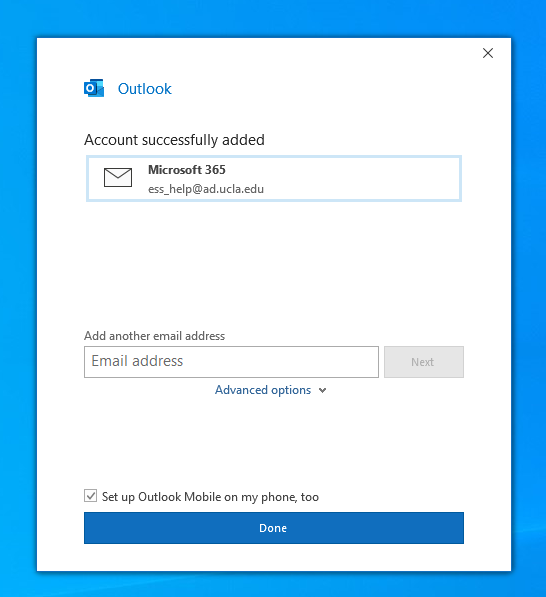This screenshot has height=597, width=546.
Task: Select the Microsoft 365 account entry
Action: (x=274, y=178)
